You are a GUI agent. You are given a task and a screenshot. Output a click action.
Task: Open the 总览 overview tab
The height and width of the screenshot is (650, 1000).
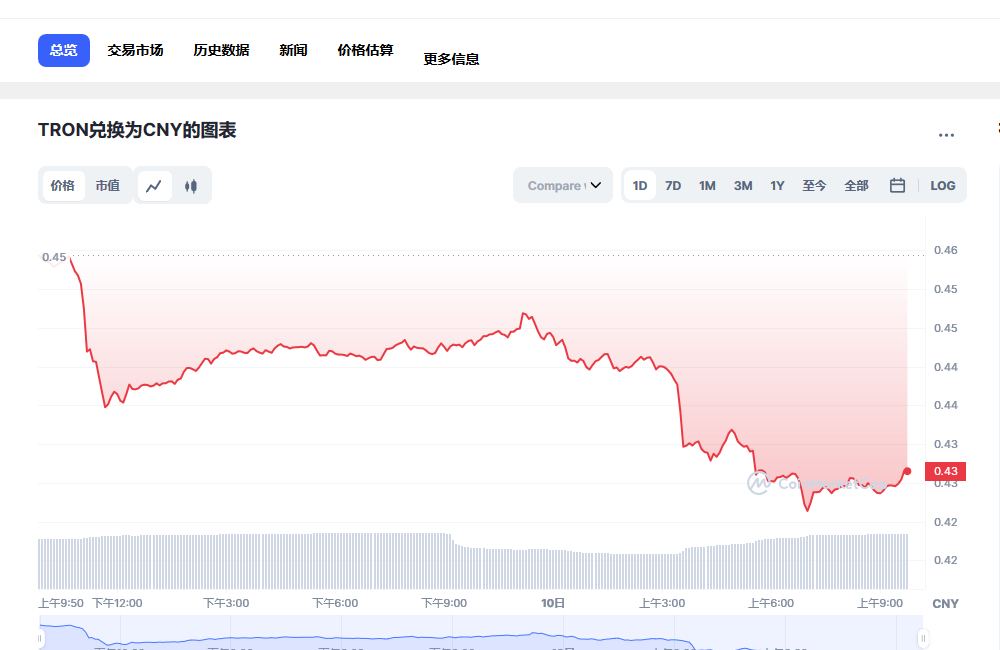pyautogui.click(x=64, y=50)
